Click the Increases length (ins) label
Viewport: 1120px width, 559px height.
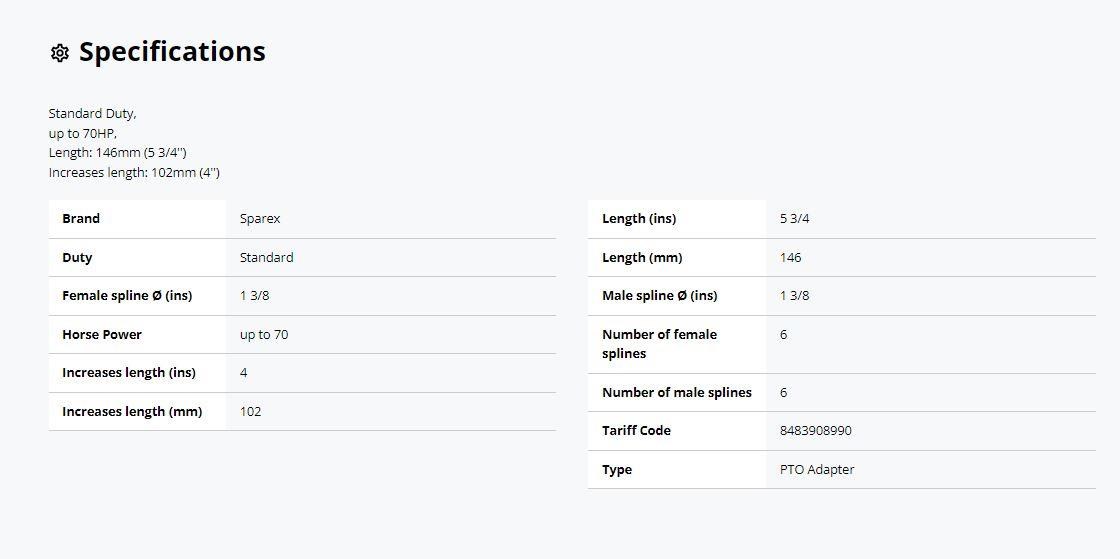(129, 373)
